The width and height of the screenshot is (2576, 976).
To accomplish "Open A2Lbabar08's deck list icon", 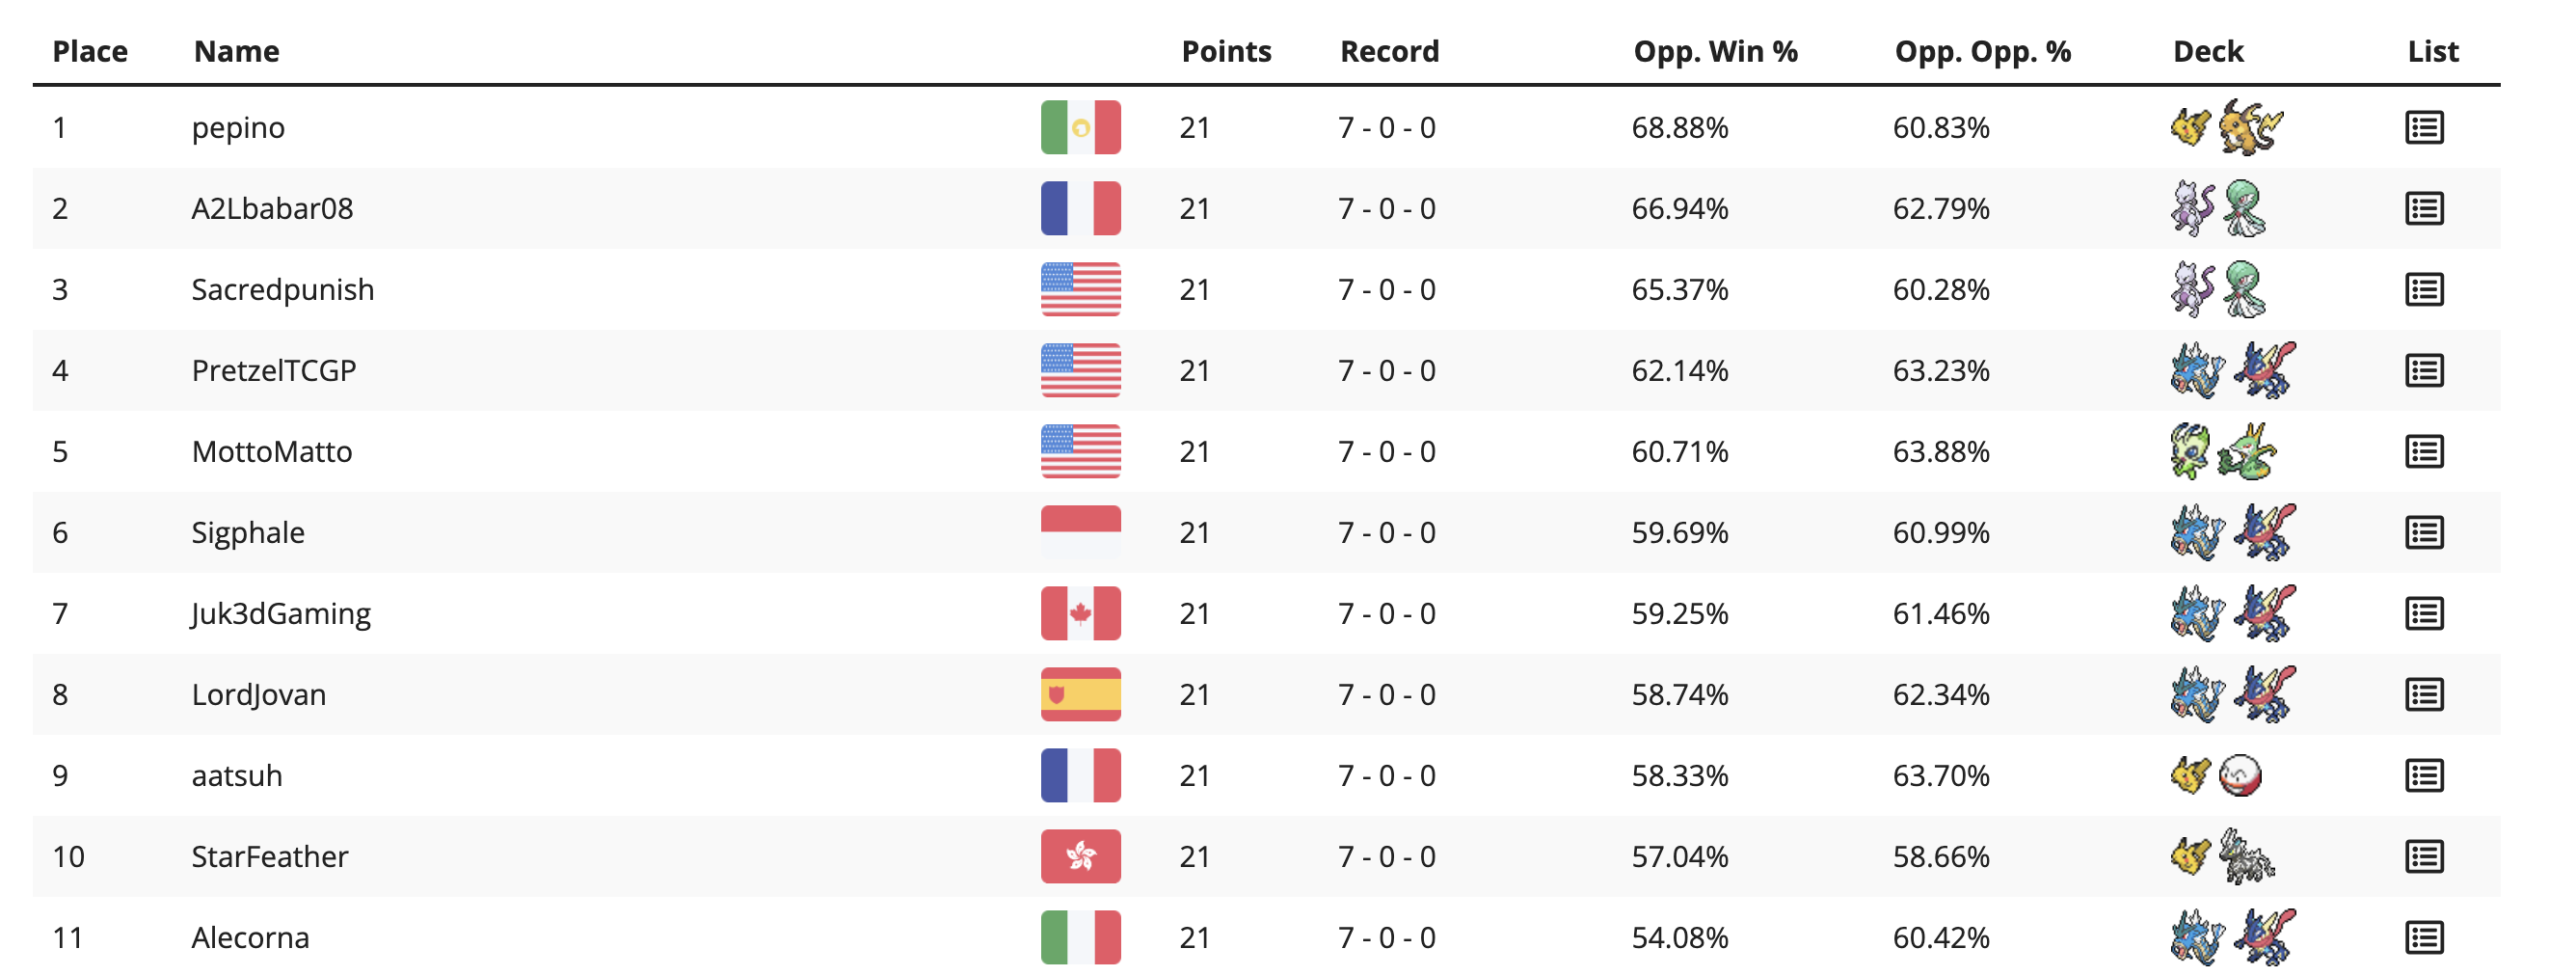I will pos(2424,208).
